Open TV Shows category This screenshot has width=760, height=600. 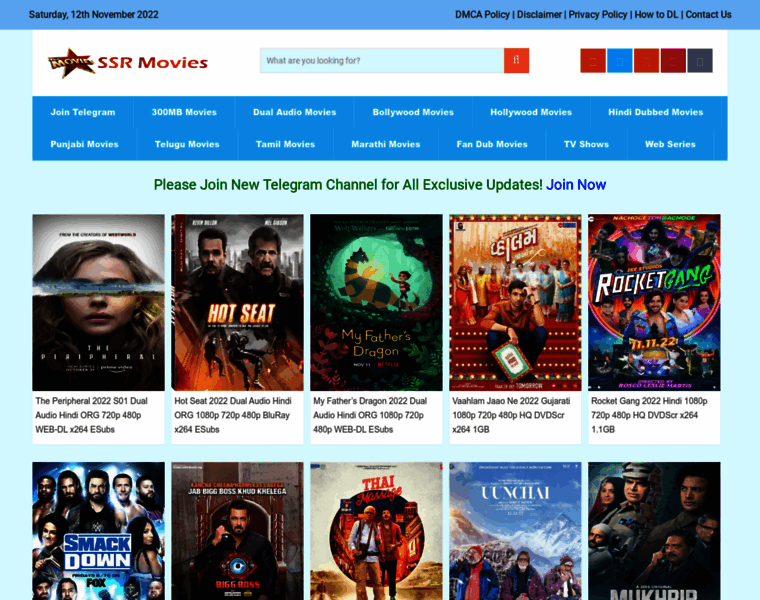coord(586,144)
